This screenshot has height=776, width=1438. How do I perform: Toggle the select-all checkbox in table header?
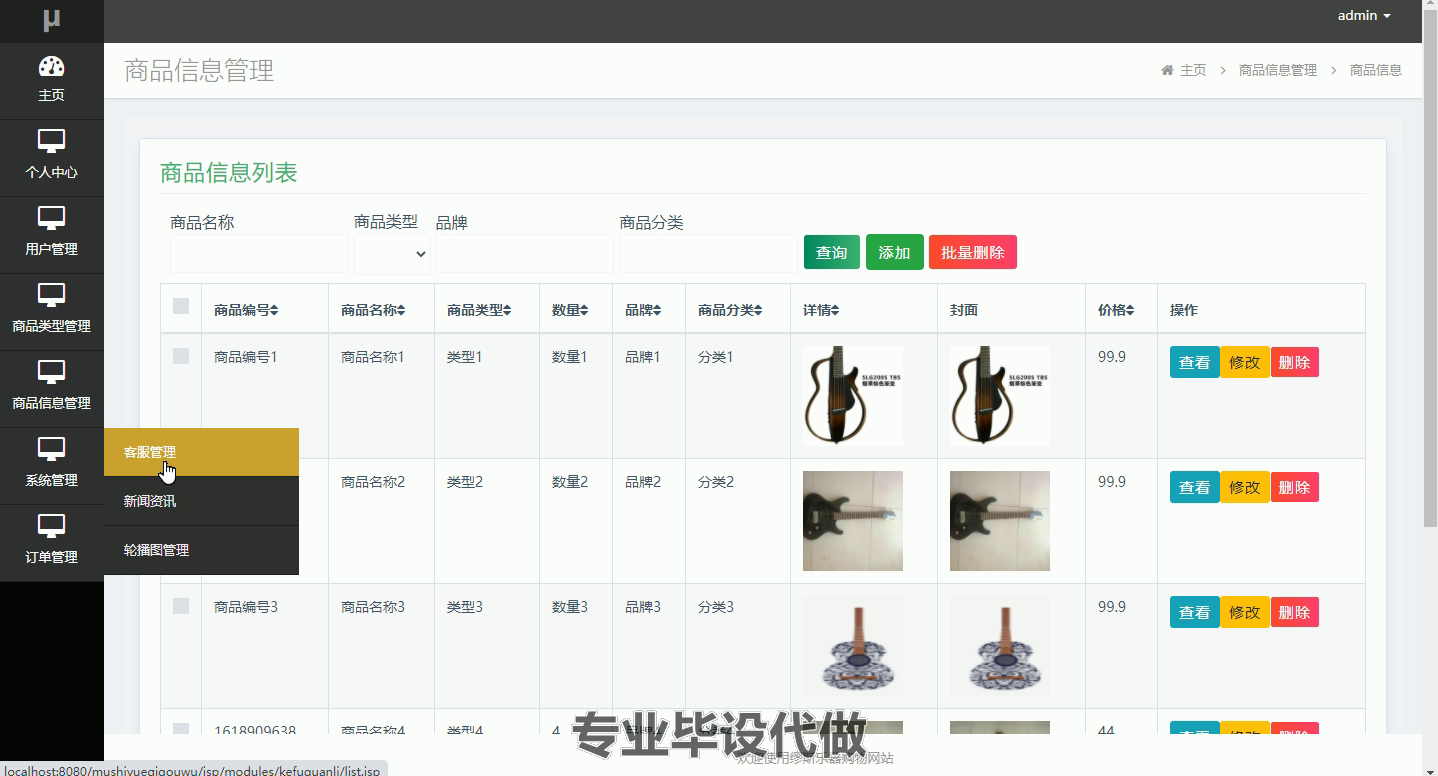[x=181, y=306]
